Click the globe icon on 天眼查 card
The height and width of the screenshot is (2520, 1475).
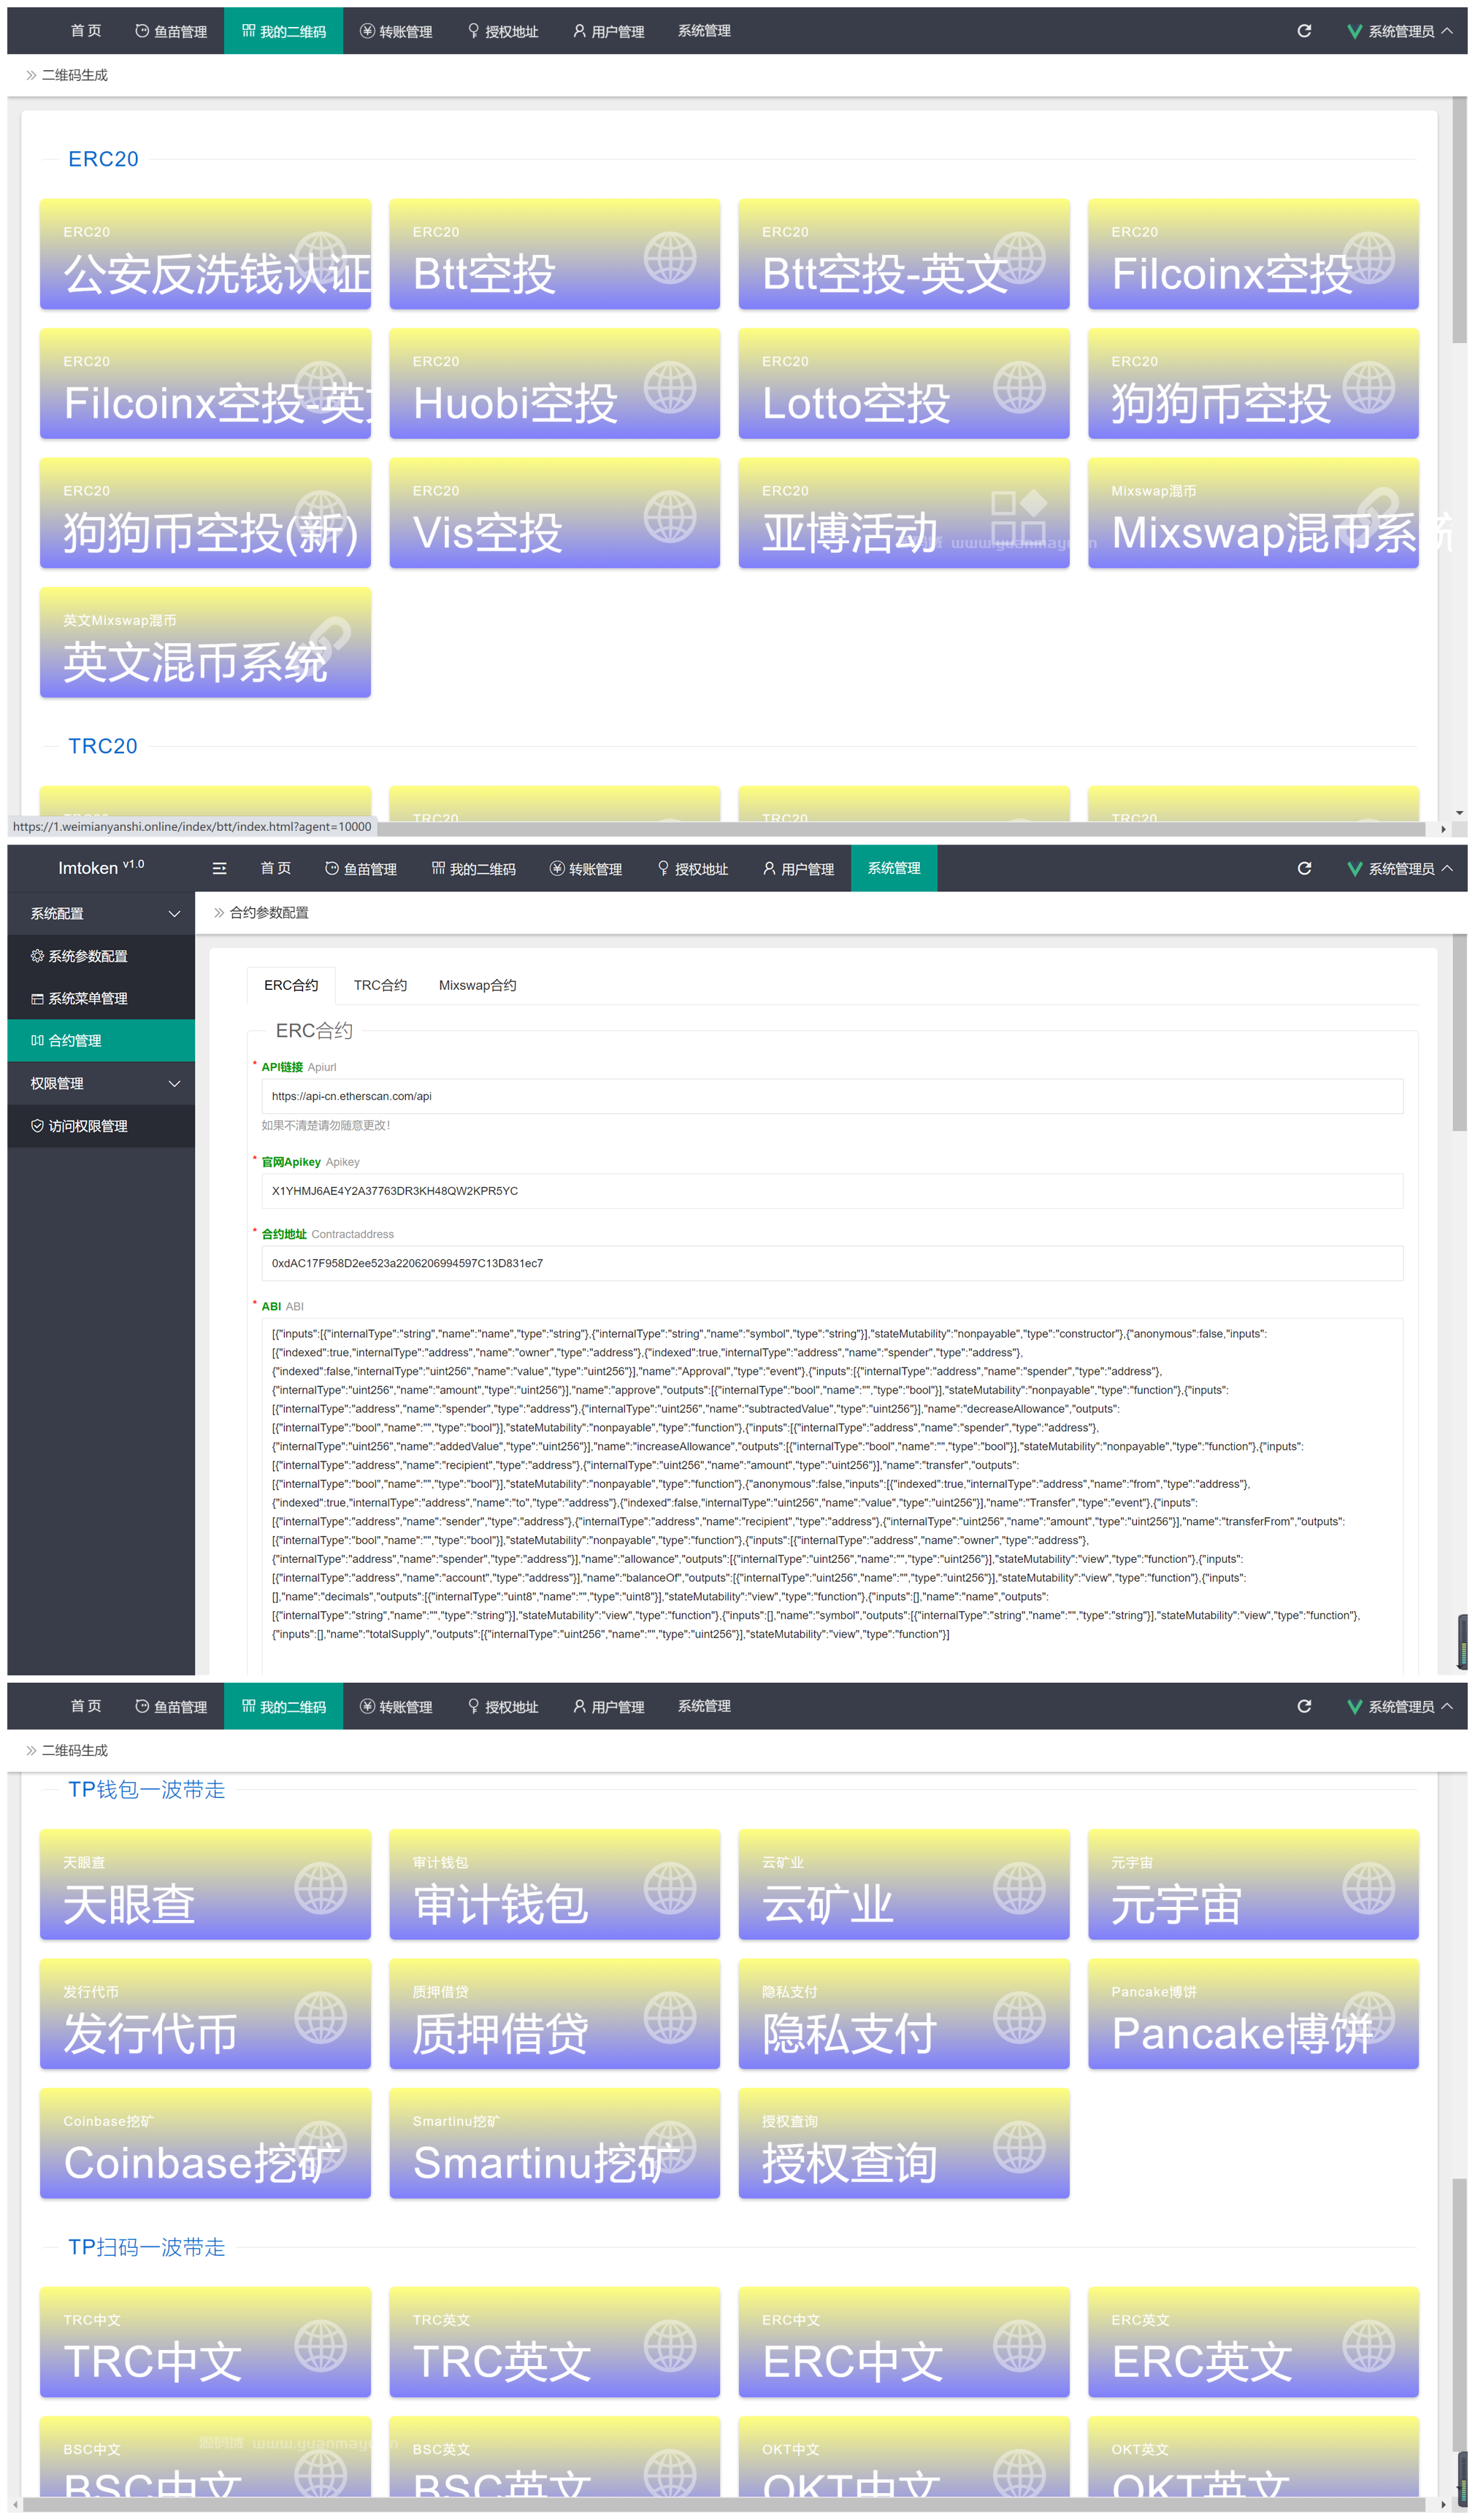point(321,1888)
